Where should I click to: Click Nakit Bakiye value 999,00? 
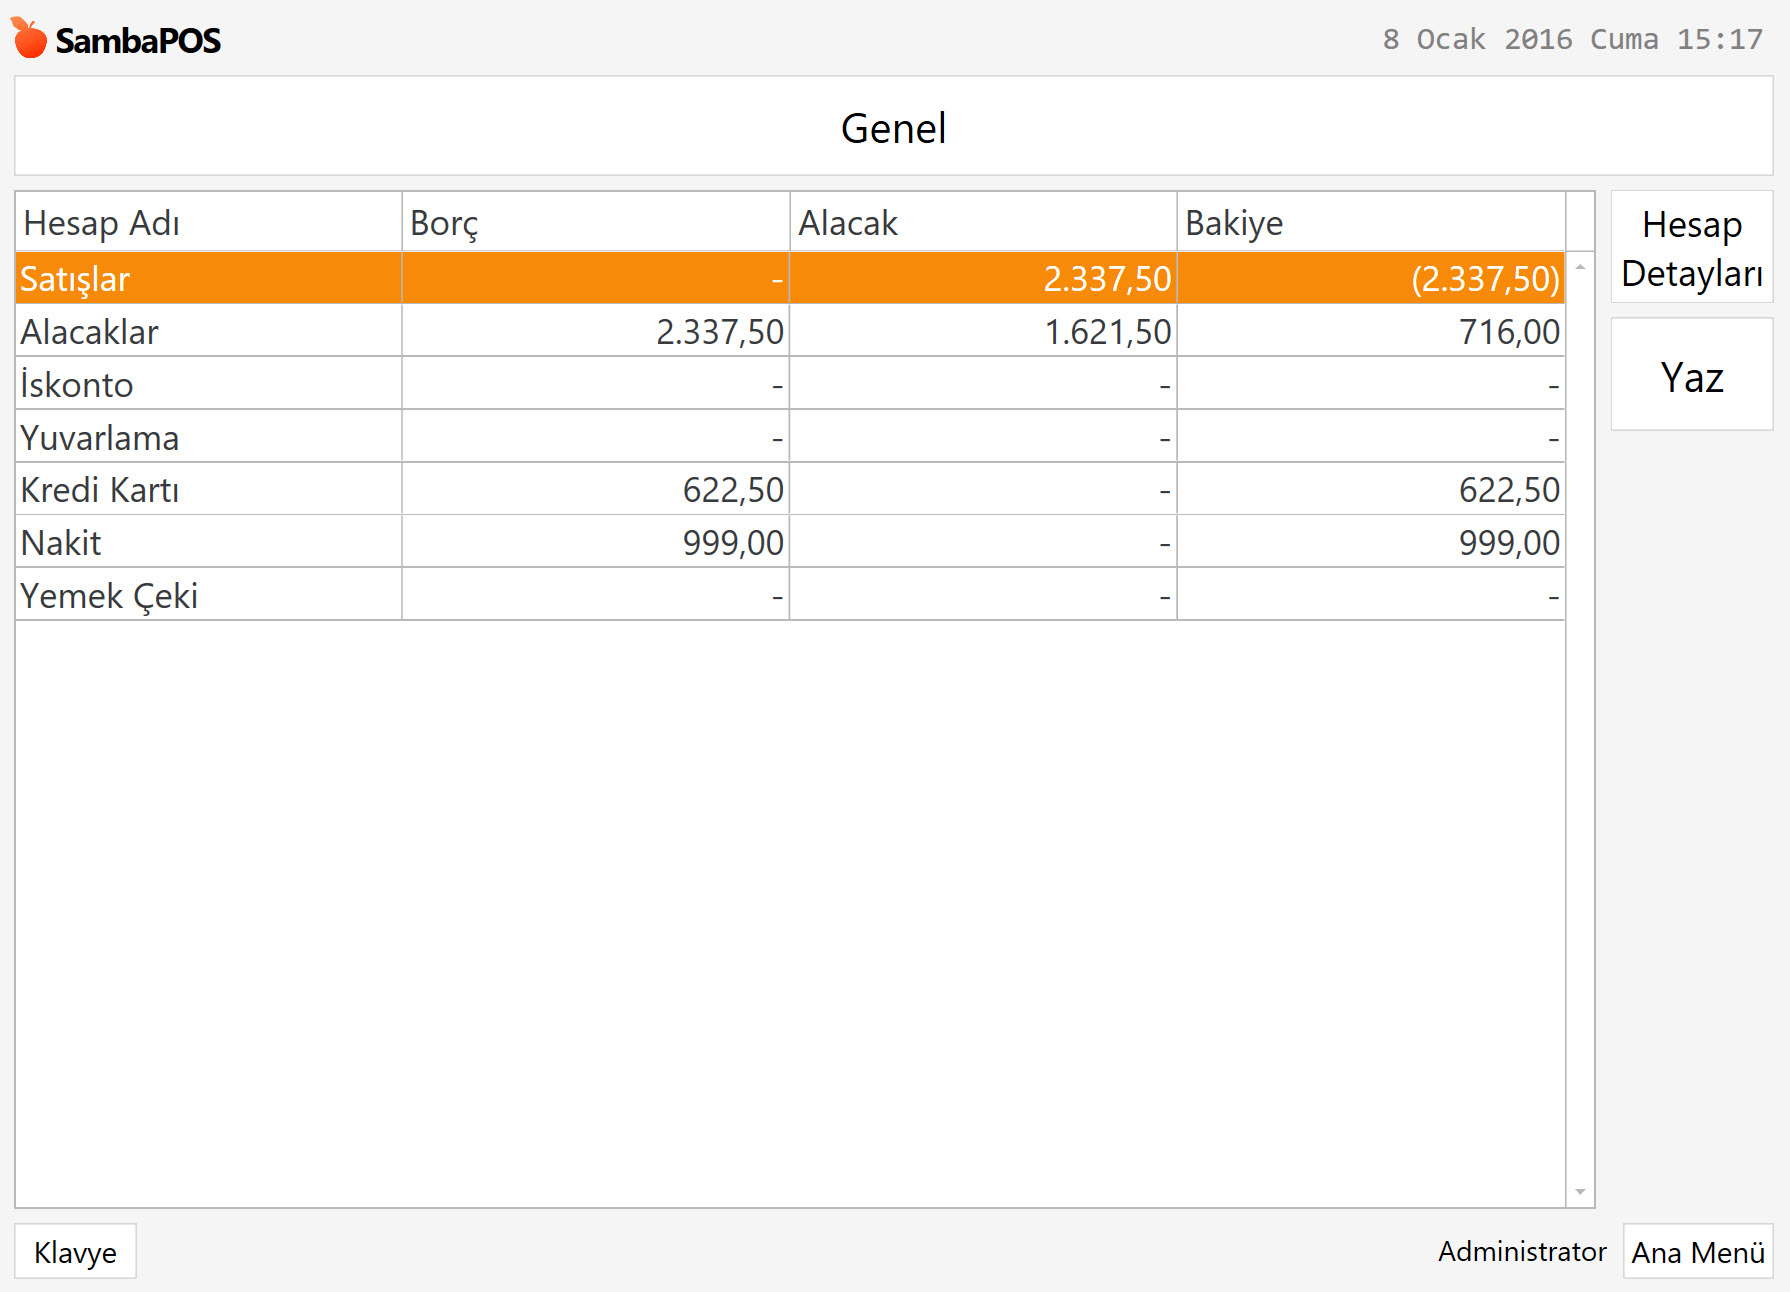[1509, 543]
